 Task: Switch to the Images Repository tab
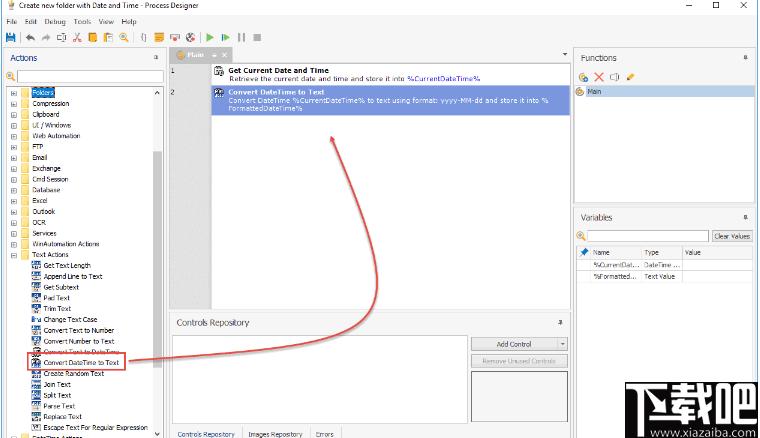coord(275,434)
